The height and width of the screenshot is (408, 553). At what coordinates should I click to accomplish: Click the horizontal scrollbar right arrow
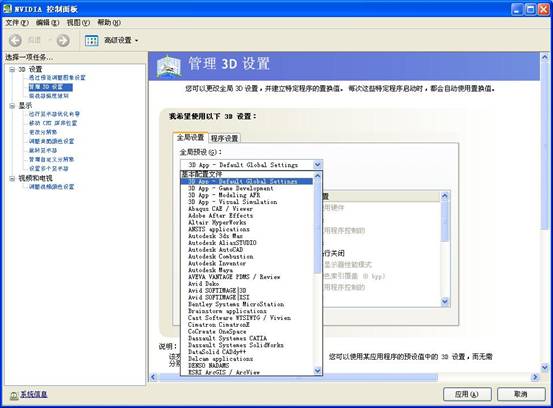tap(535, 377)
